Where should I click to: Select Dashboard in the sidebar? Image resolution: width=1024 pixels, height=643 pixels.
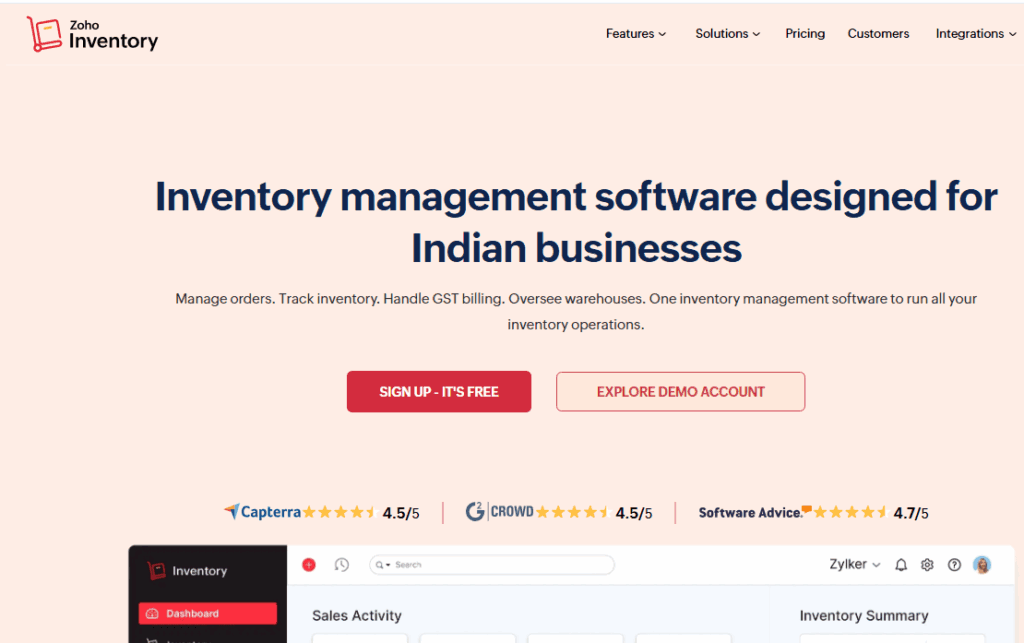click(207, 614)
